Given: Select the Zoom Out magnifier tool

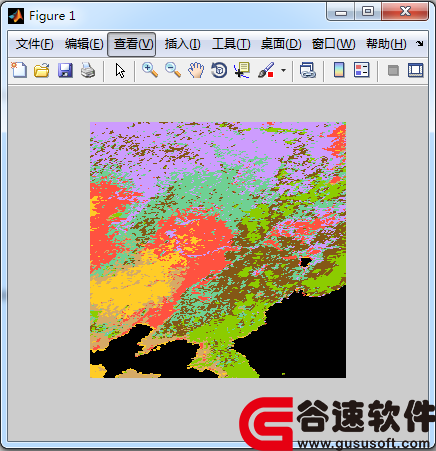Looking at the screenshot, I should point(173,70).
